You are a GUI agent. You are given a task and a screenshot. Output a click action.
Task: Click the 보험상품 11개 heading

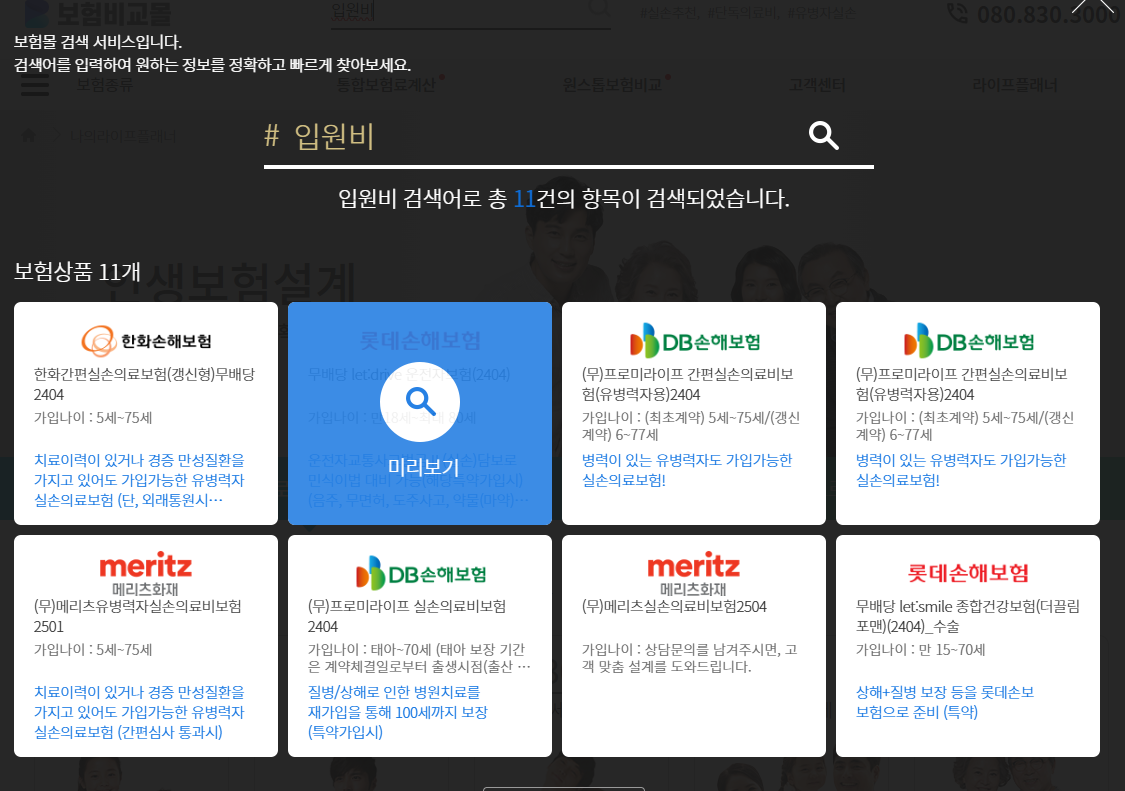coord(77,272)
